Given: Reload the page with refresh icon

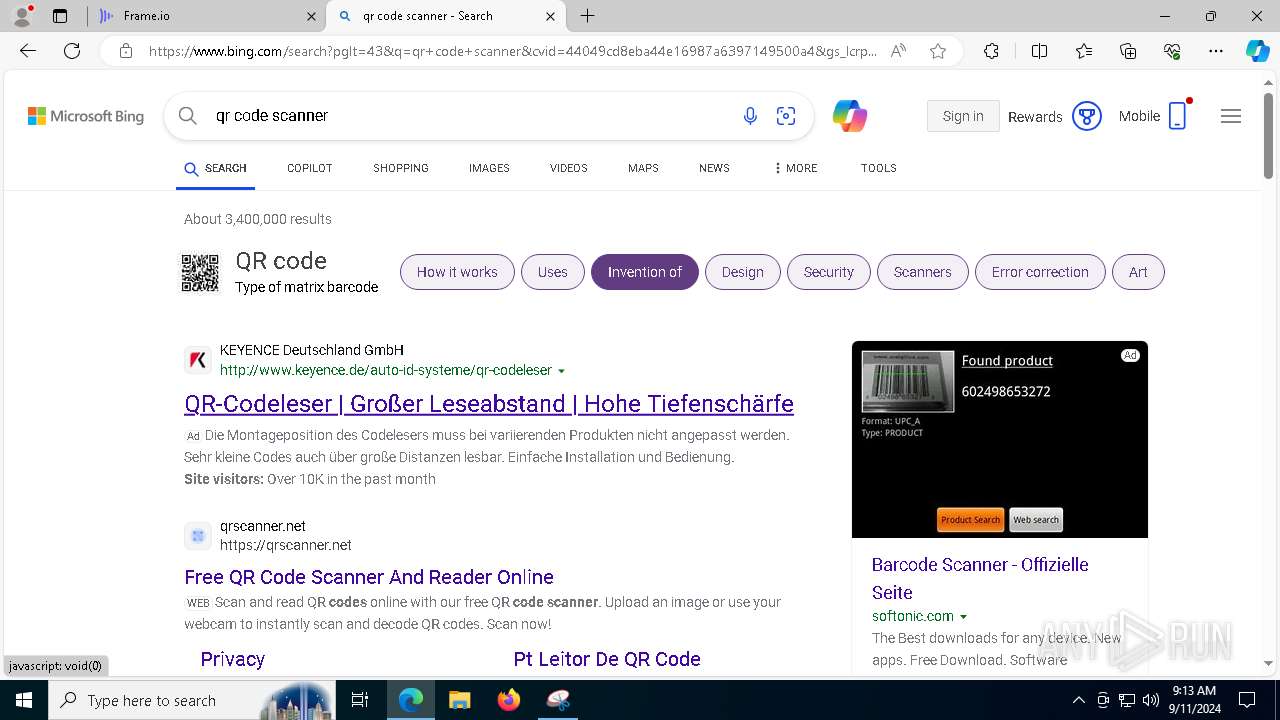Looking at the screenshot, I should pyautogui.click(x=72, y=51).
